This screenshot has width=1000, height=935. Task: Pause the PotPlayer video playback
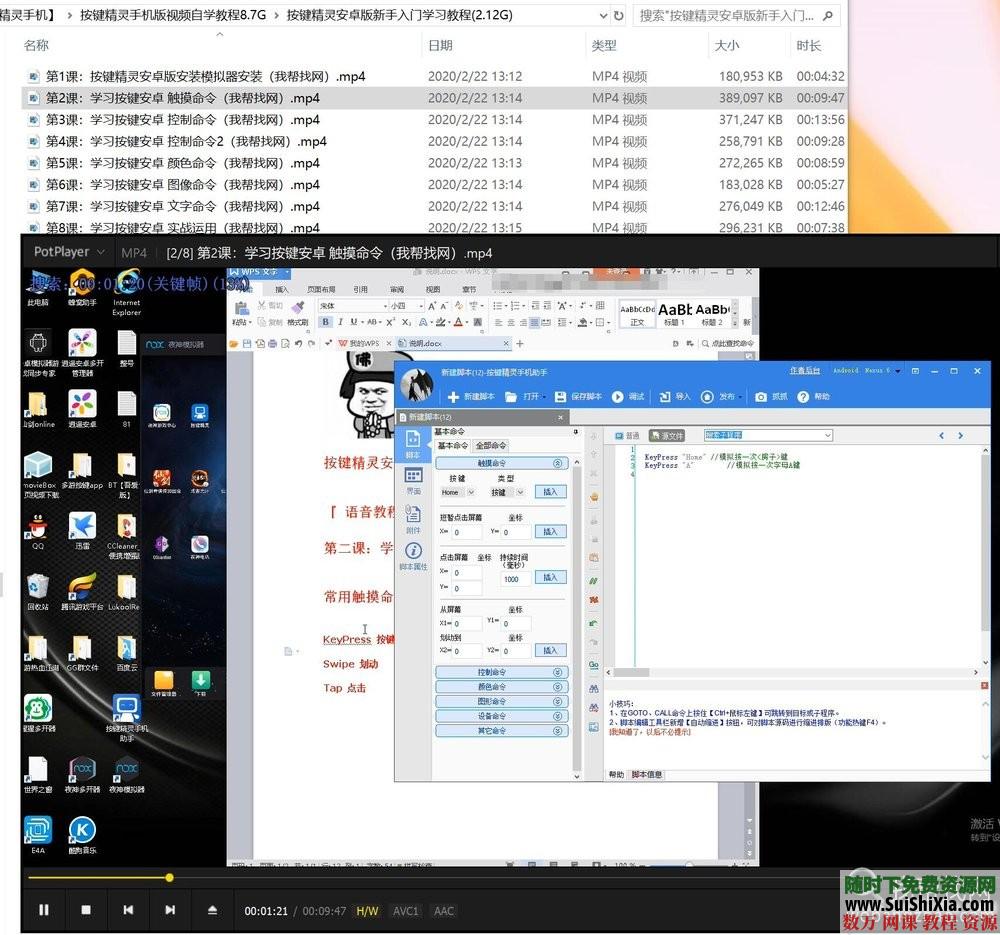[x=44, y=910]
